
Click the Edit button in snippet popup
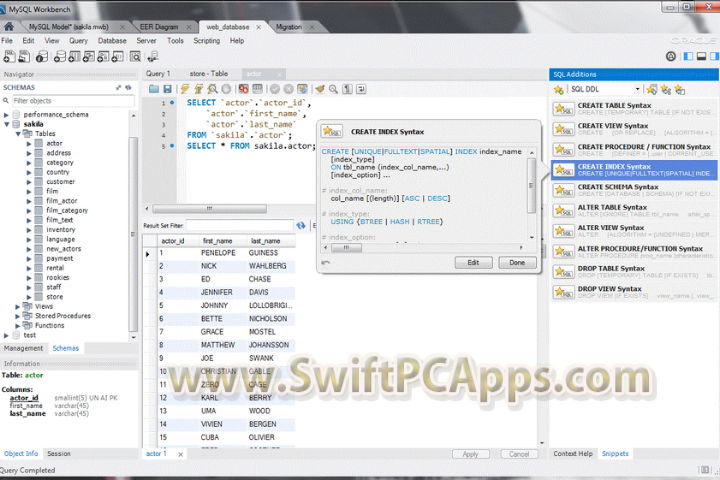click(473, 262)
